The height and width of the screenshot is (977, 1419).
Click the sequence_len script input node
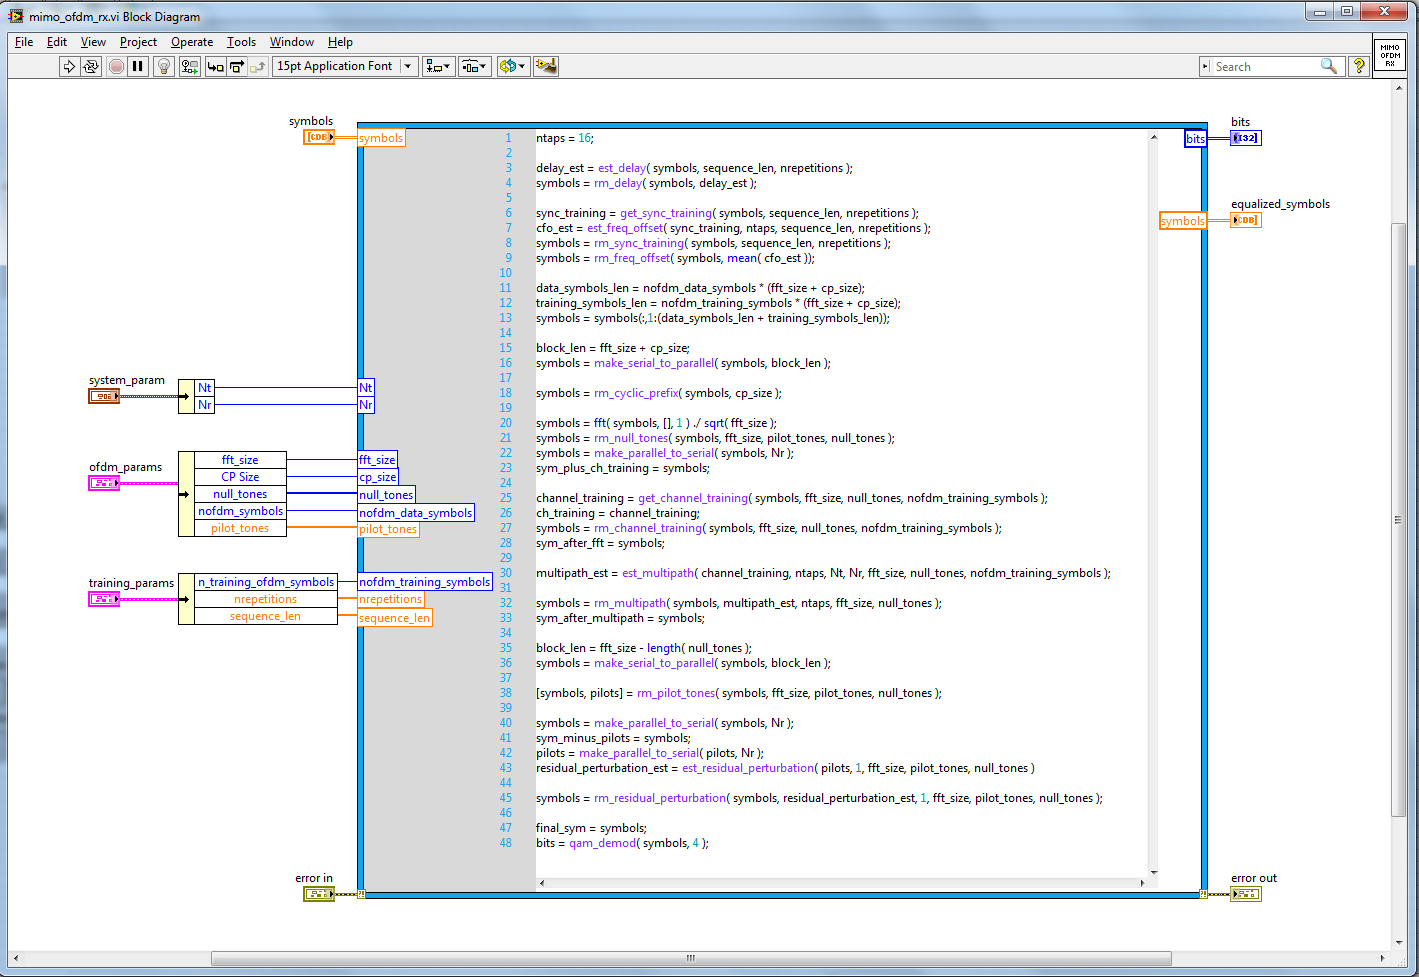coord(395,618)
